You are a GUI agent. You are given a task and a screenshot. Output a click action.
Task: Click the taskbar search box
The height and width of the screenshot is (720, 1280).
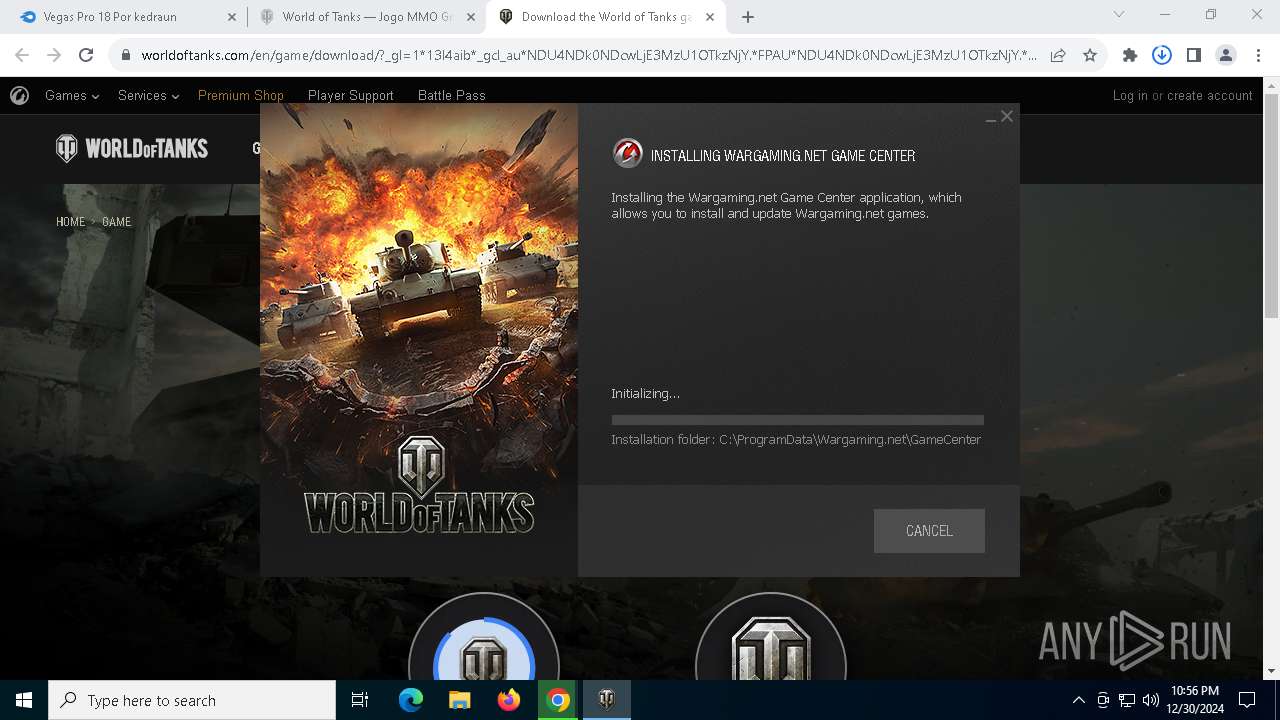tap(192, 700)
